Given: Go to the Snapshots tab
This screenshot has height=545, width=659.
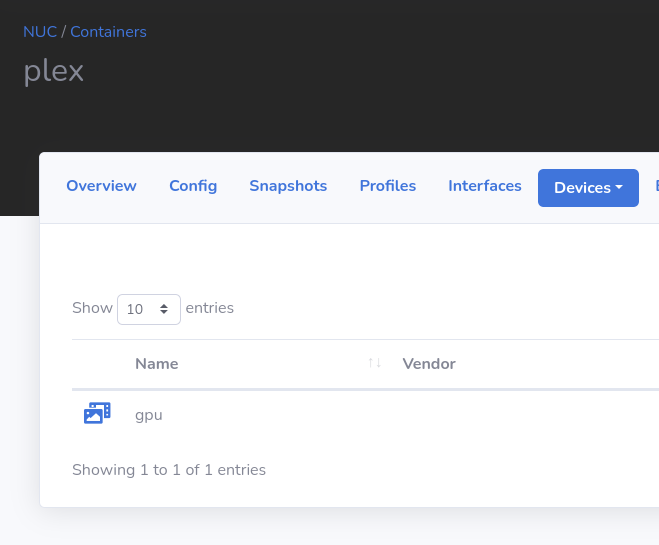Looking at the screenshot, I should click(288, 186).
